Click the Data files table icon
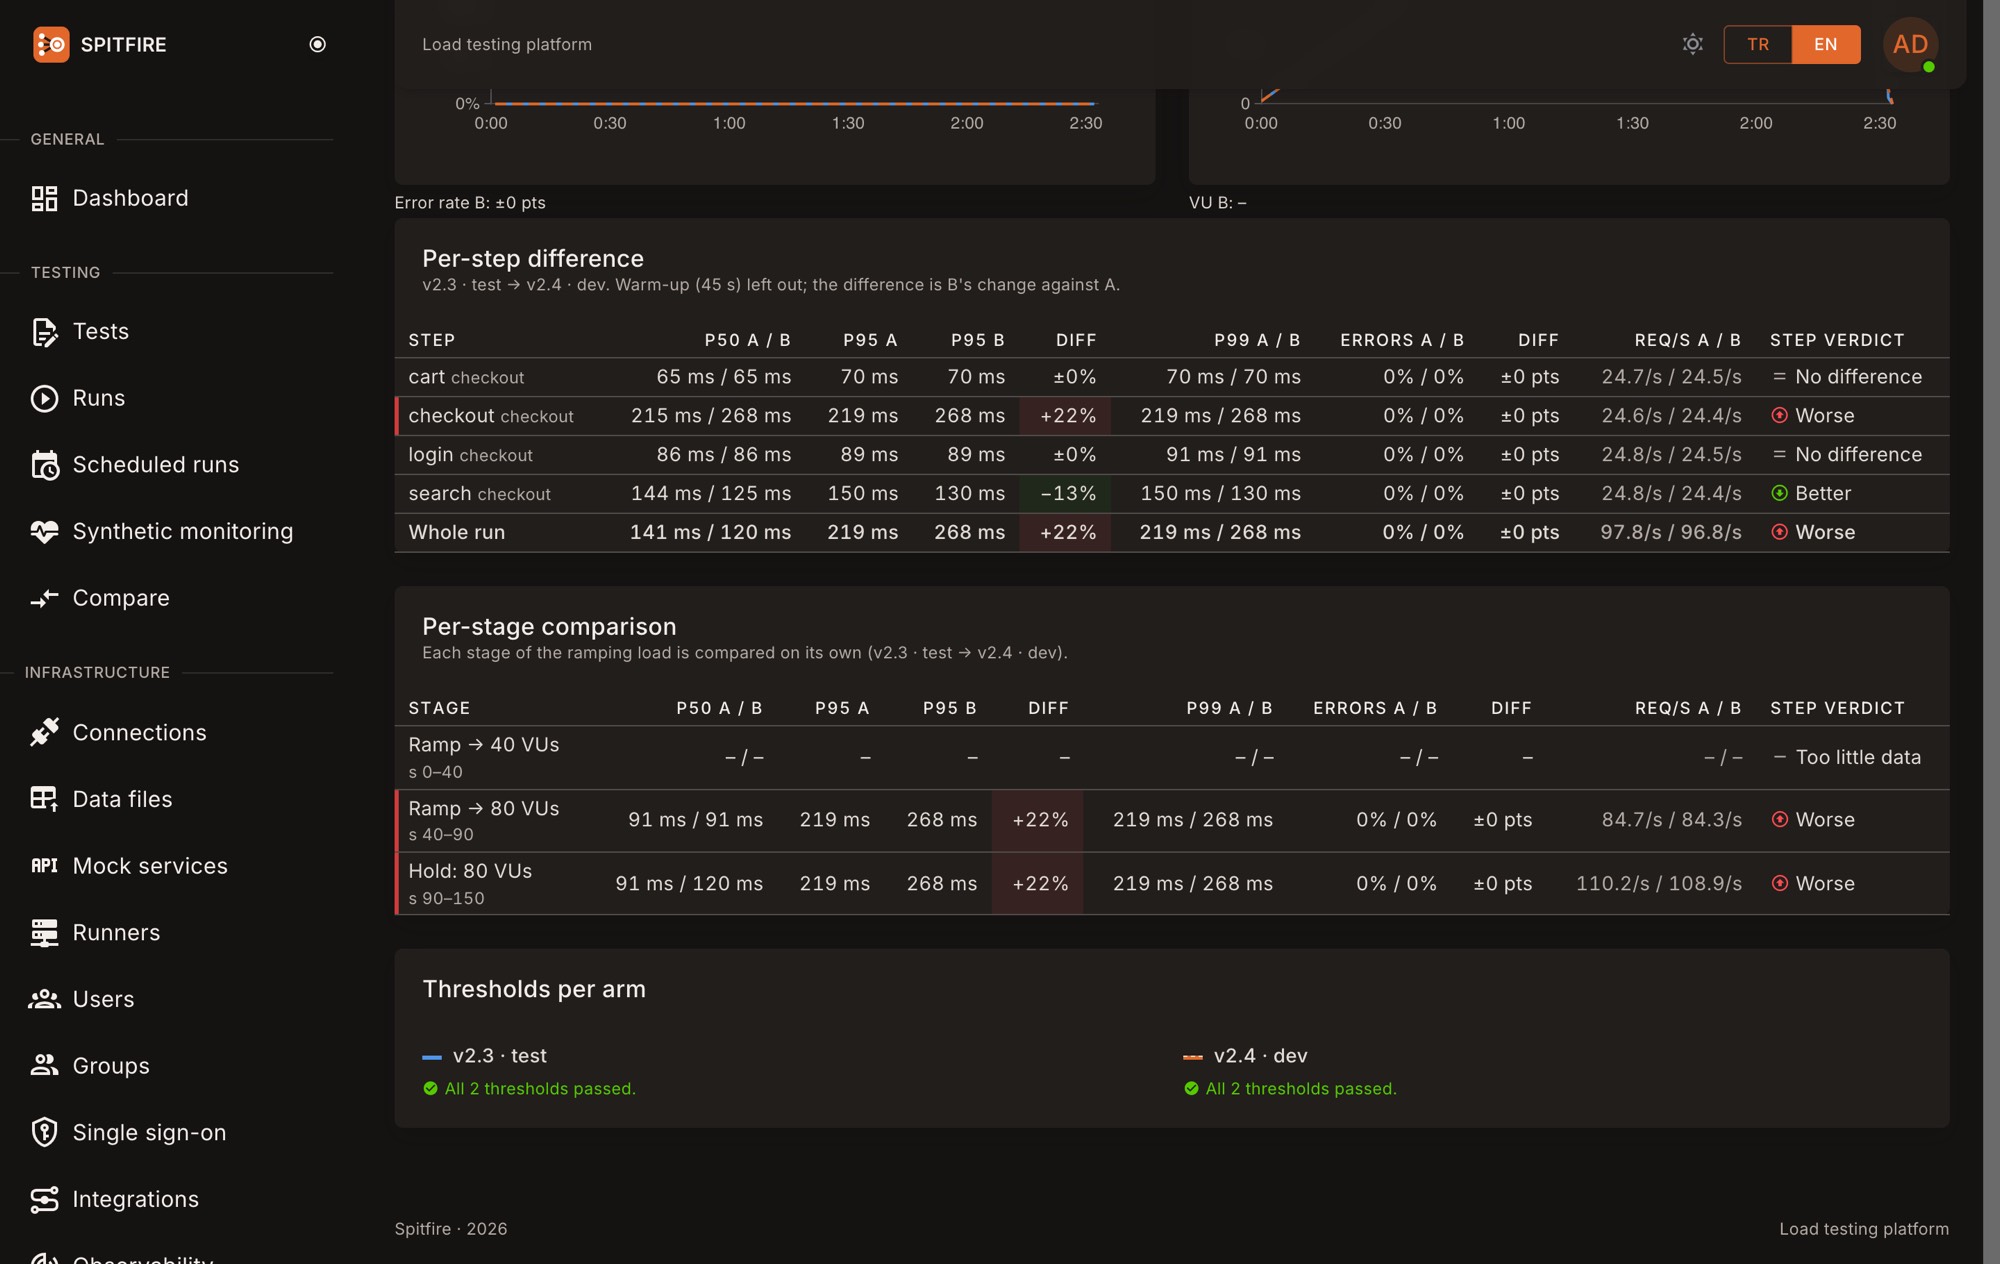 [44, 799]
